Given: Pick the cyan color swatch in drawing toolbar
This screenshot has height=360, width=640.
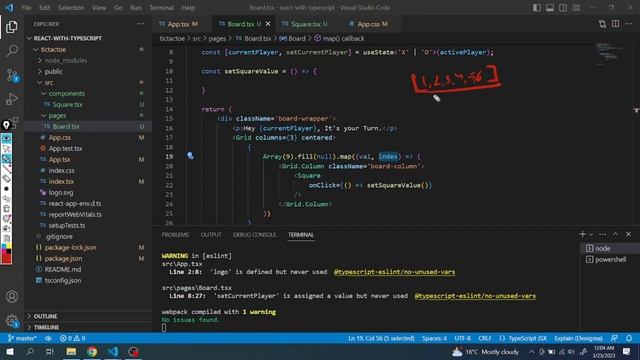Looking at the screenshot, I should (x=4, y=247).
